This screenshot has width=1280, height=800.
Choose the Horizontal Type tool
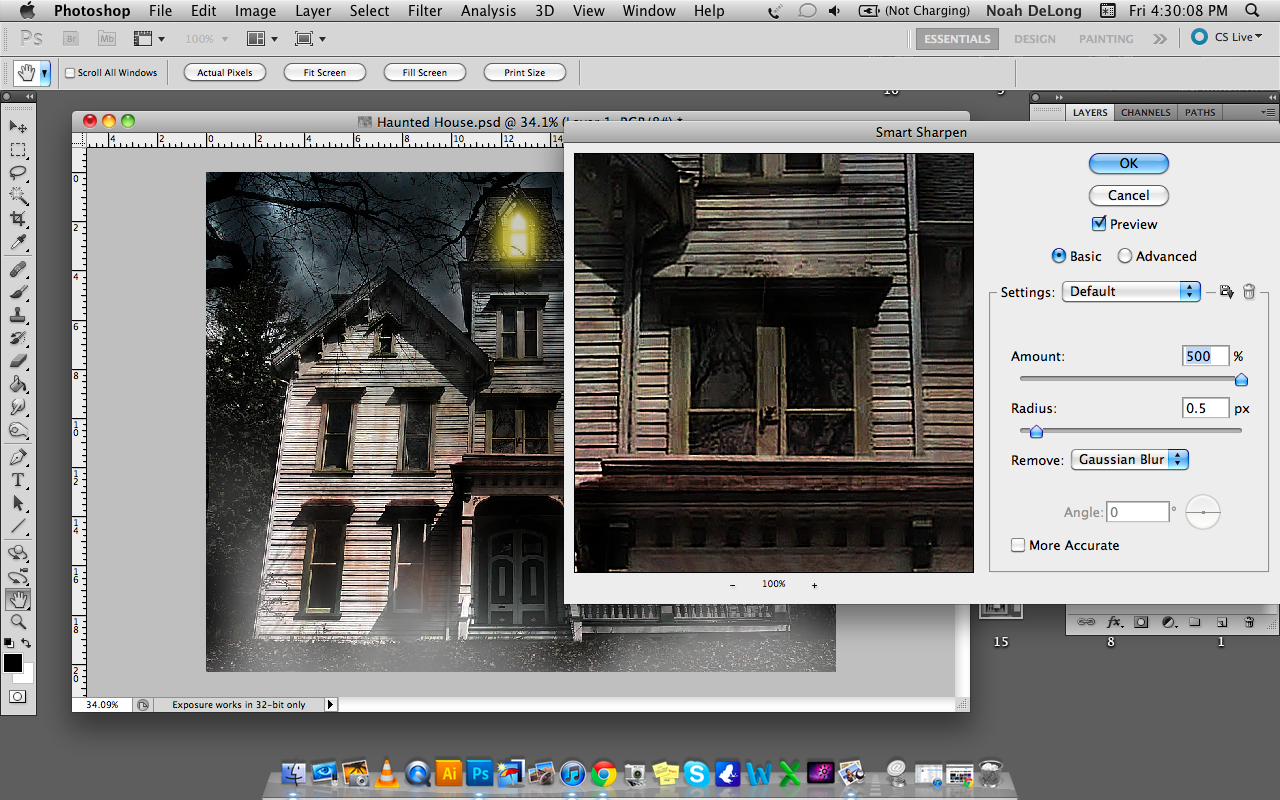[18, 480]
